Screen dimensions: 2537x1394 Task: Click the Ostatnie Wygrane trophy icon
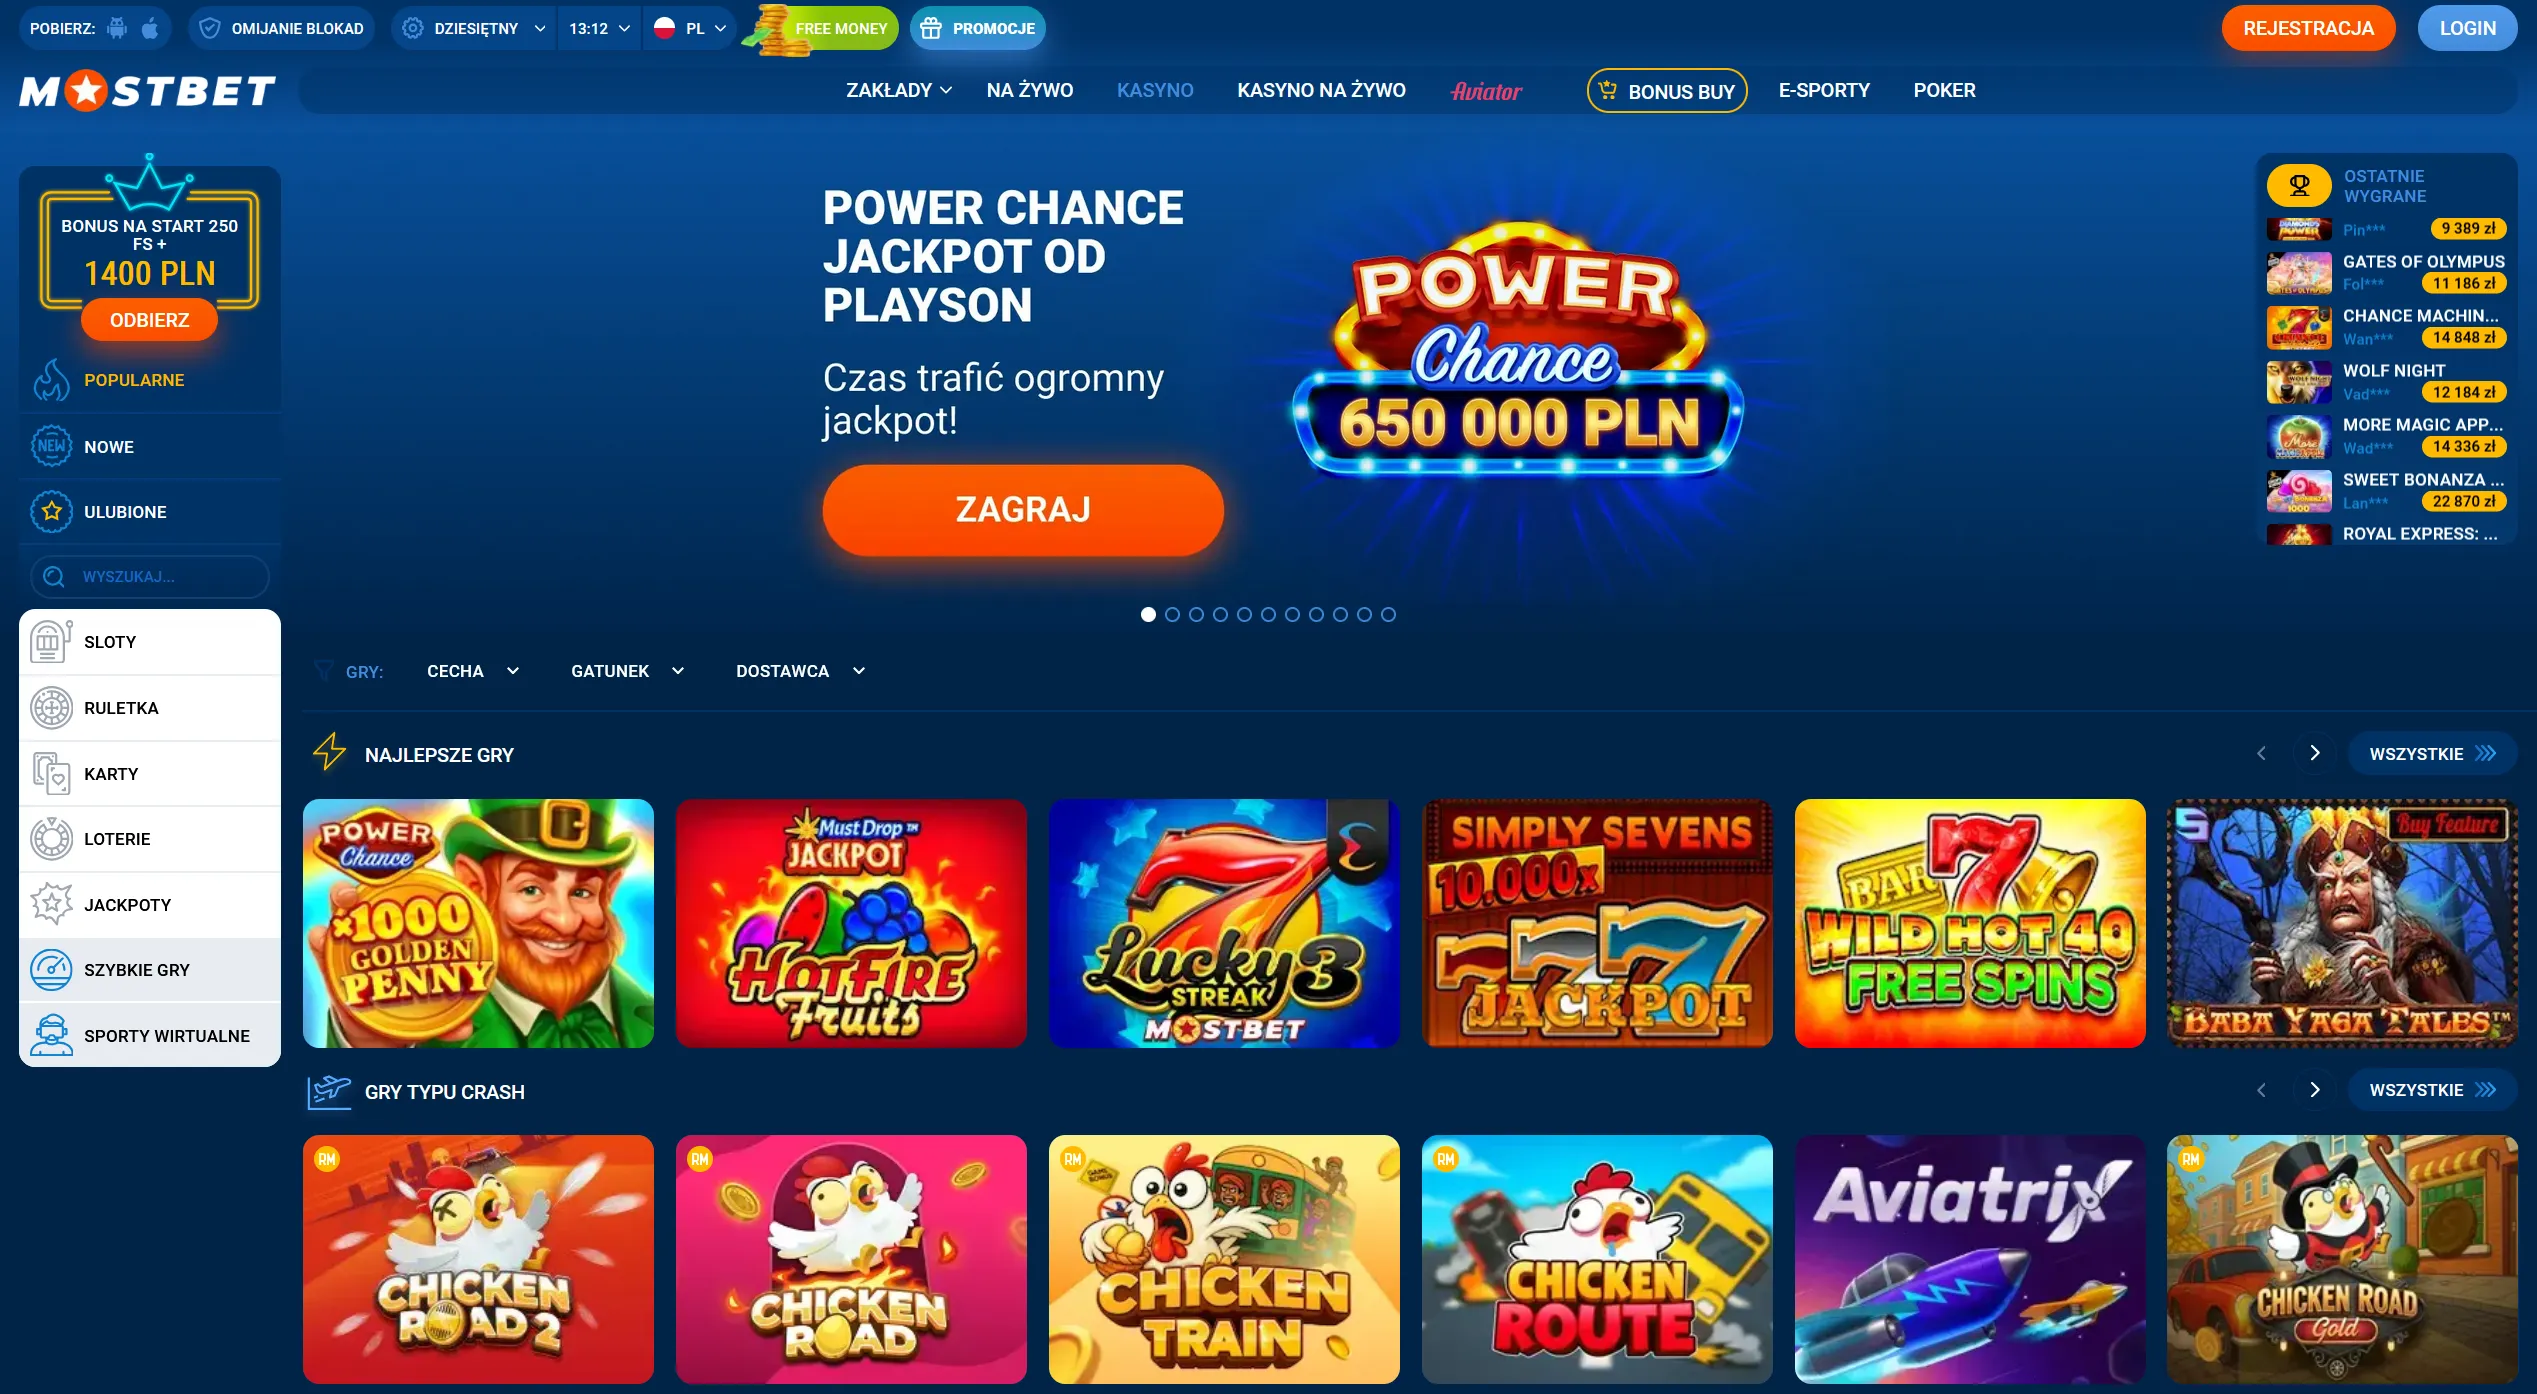pyautogui.click(x=2299, y=186)
